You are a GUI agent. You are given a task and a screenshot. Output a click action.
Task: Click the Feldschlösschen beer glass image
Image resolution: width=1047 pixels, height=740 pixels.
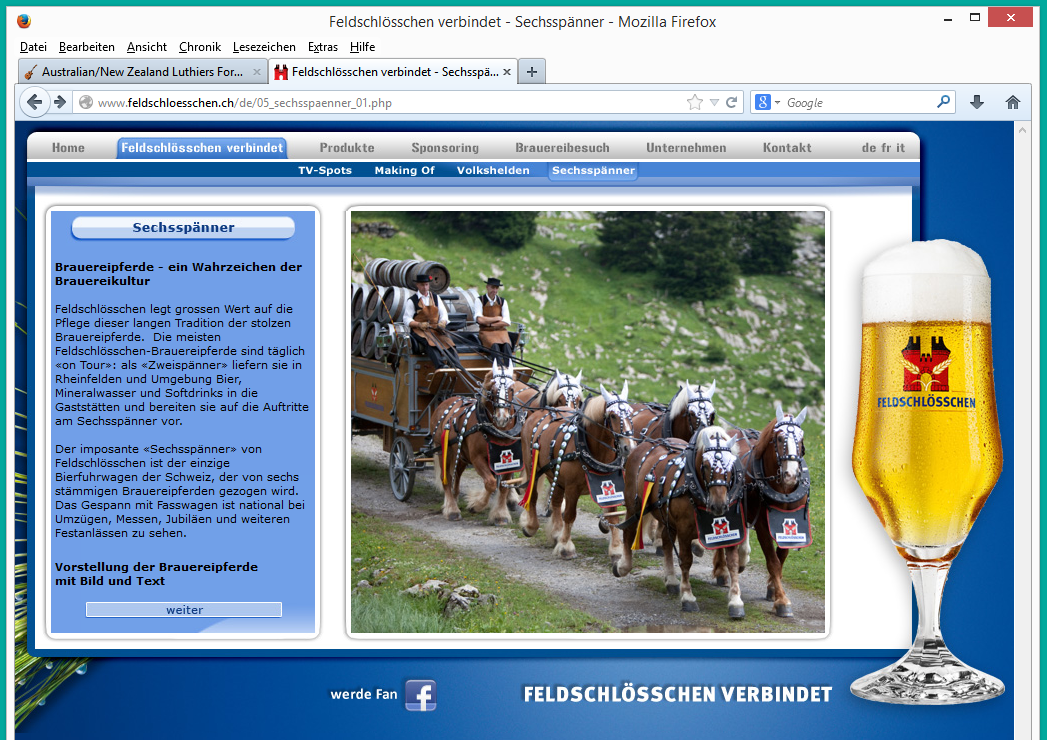coord(927,471)
